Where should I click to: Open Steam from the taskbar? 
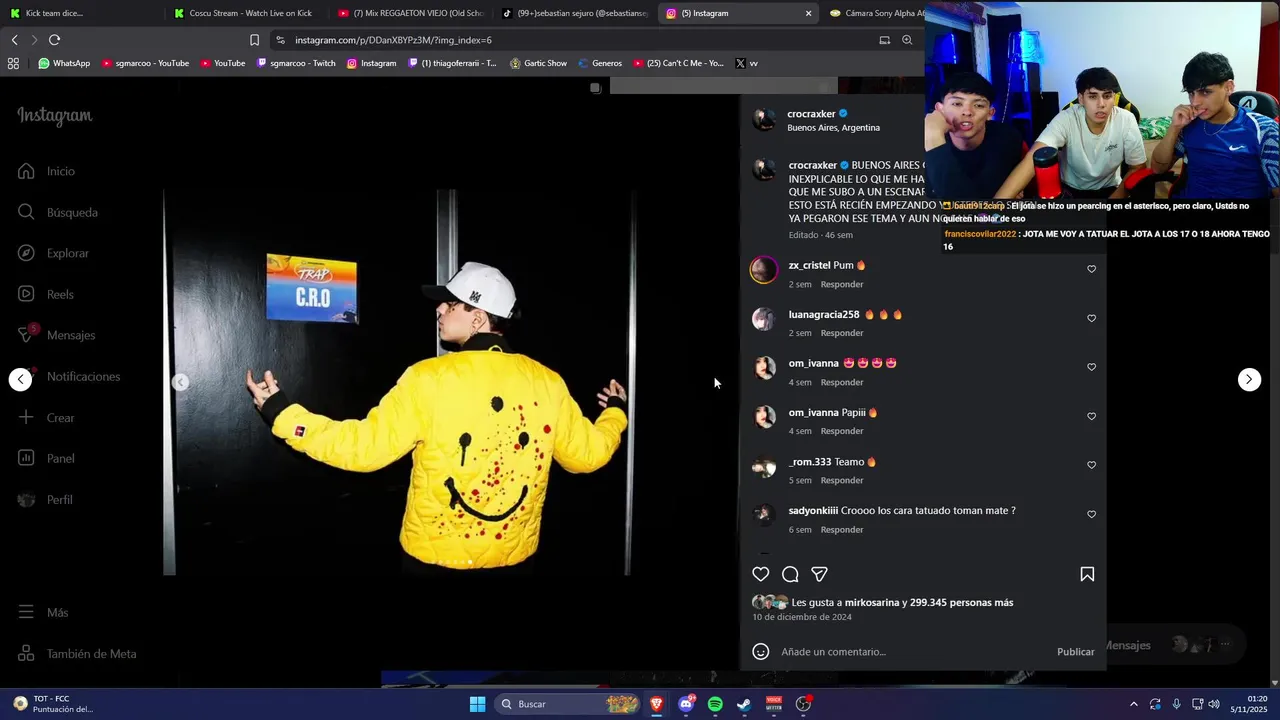point(744,704)
